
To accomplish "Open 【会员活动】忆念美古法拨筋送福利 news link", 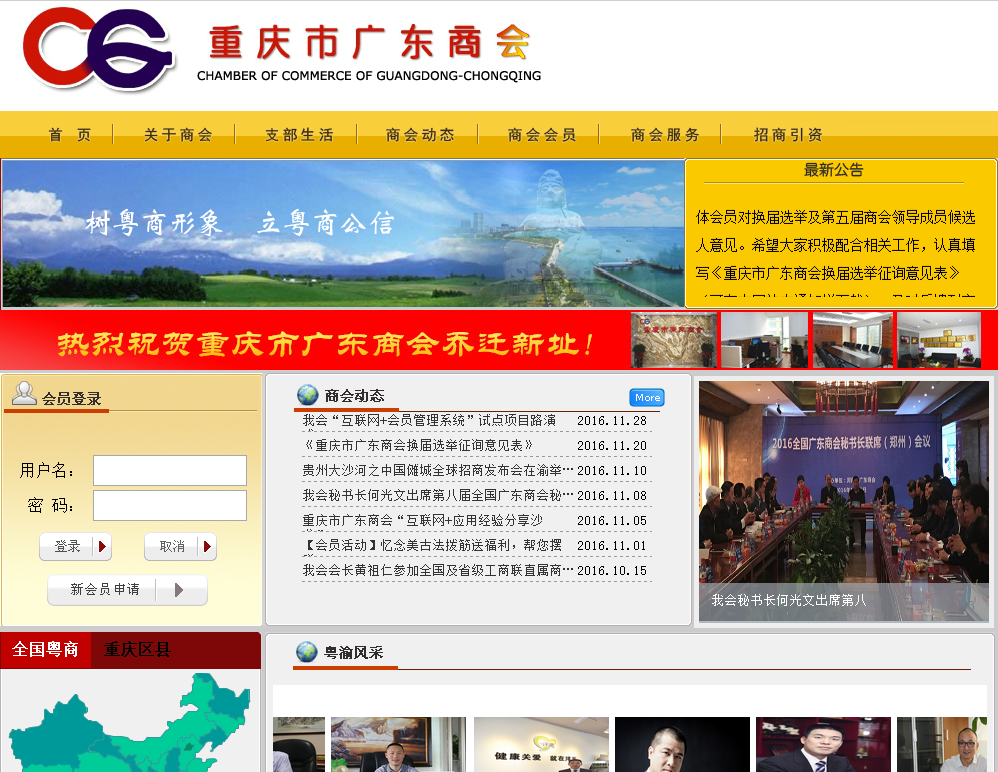I will (x=432, y=545).
